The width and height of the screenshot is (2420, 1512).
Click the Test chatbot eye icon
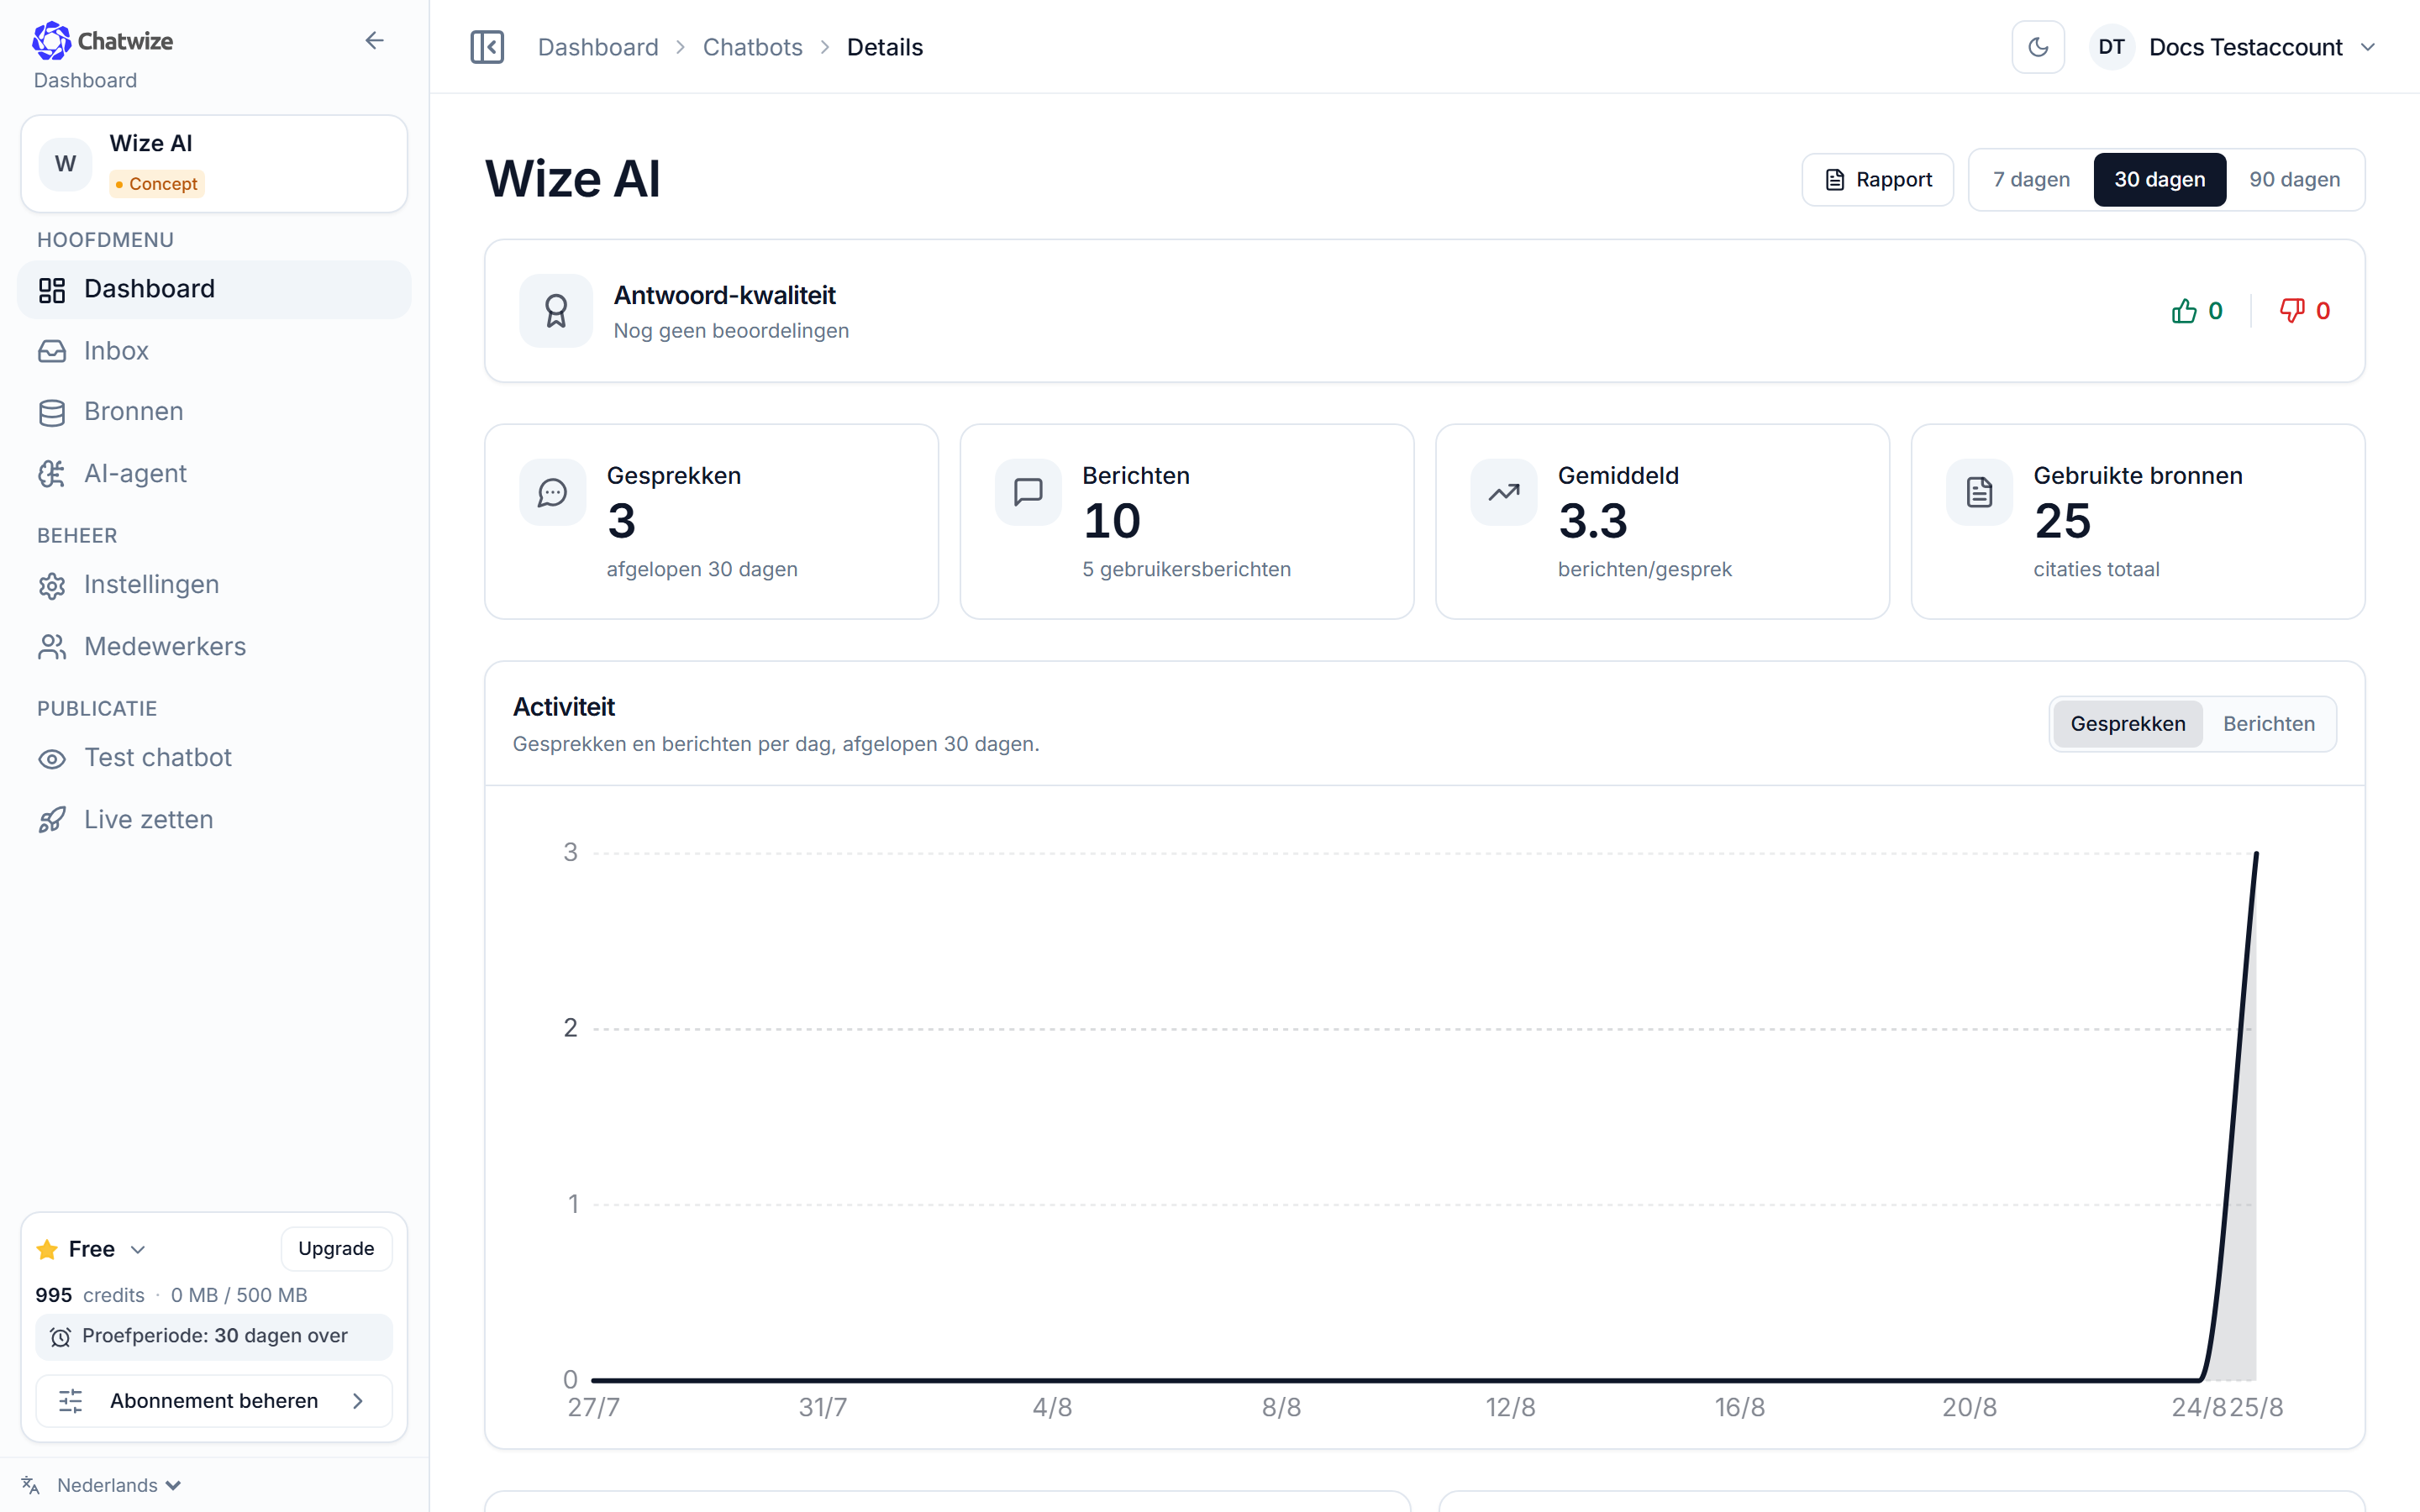[52, 759]
